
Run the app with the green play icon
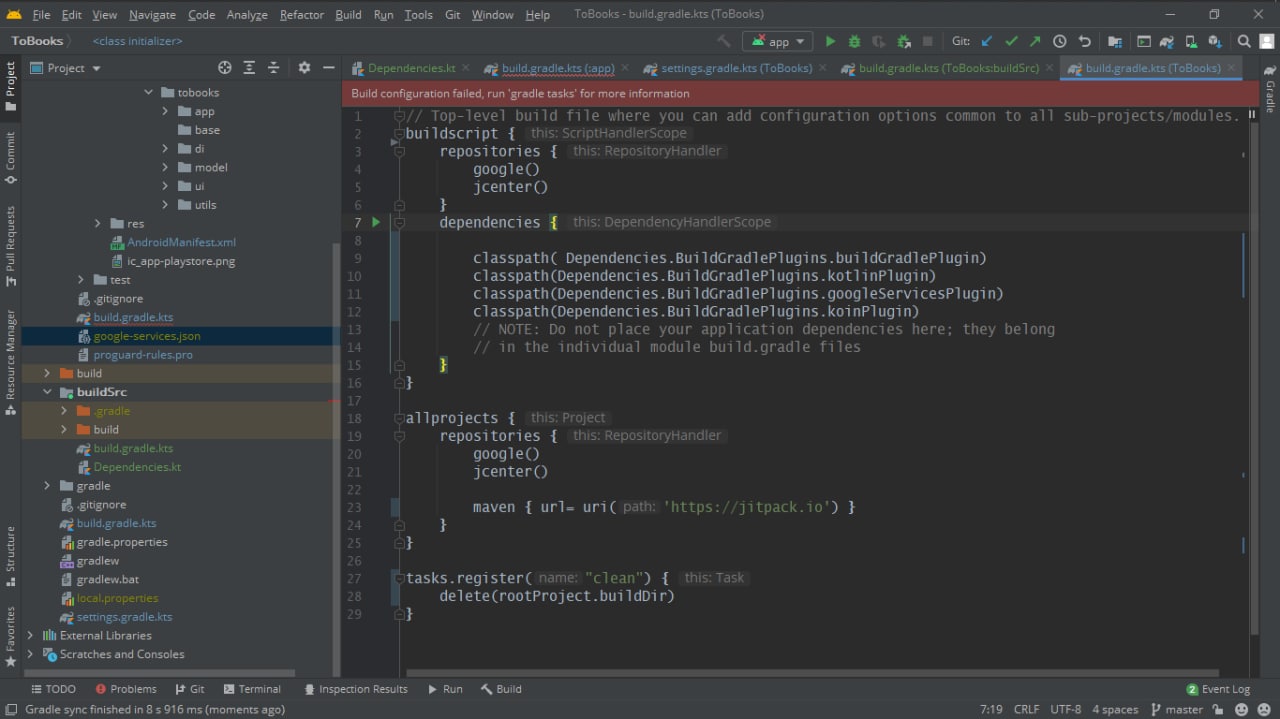[829, 41]
